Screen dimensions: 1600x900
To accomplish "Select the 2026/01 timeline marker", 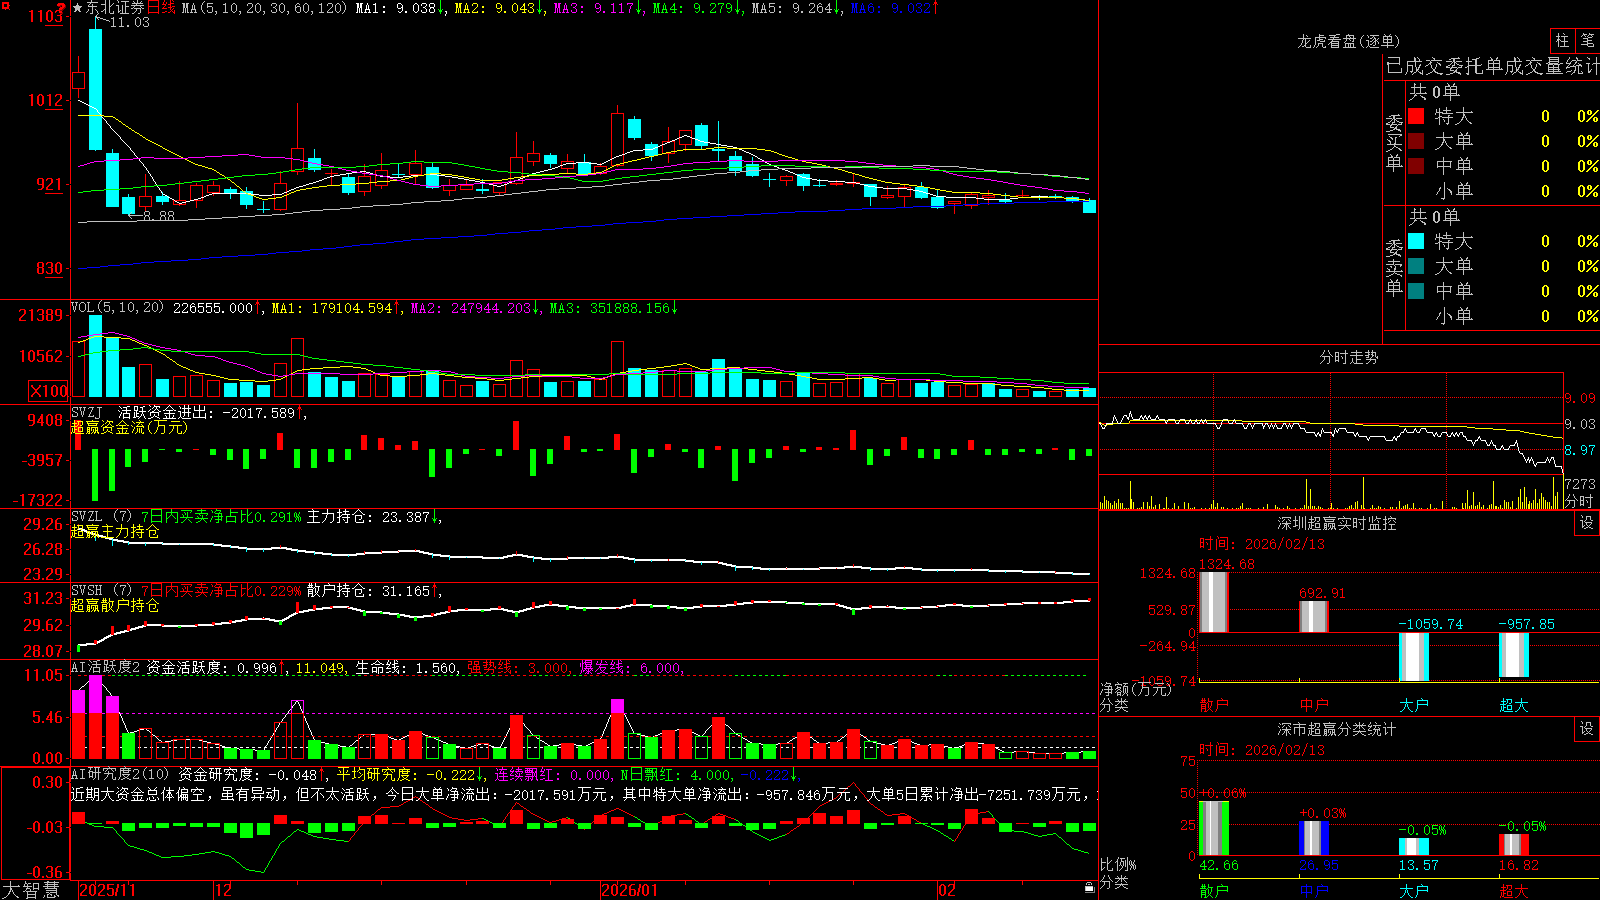I will coord(629,890).
